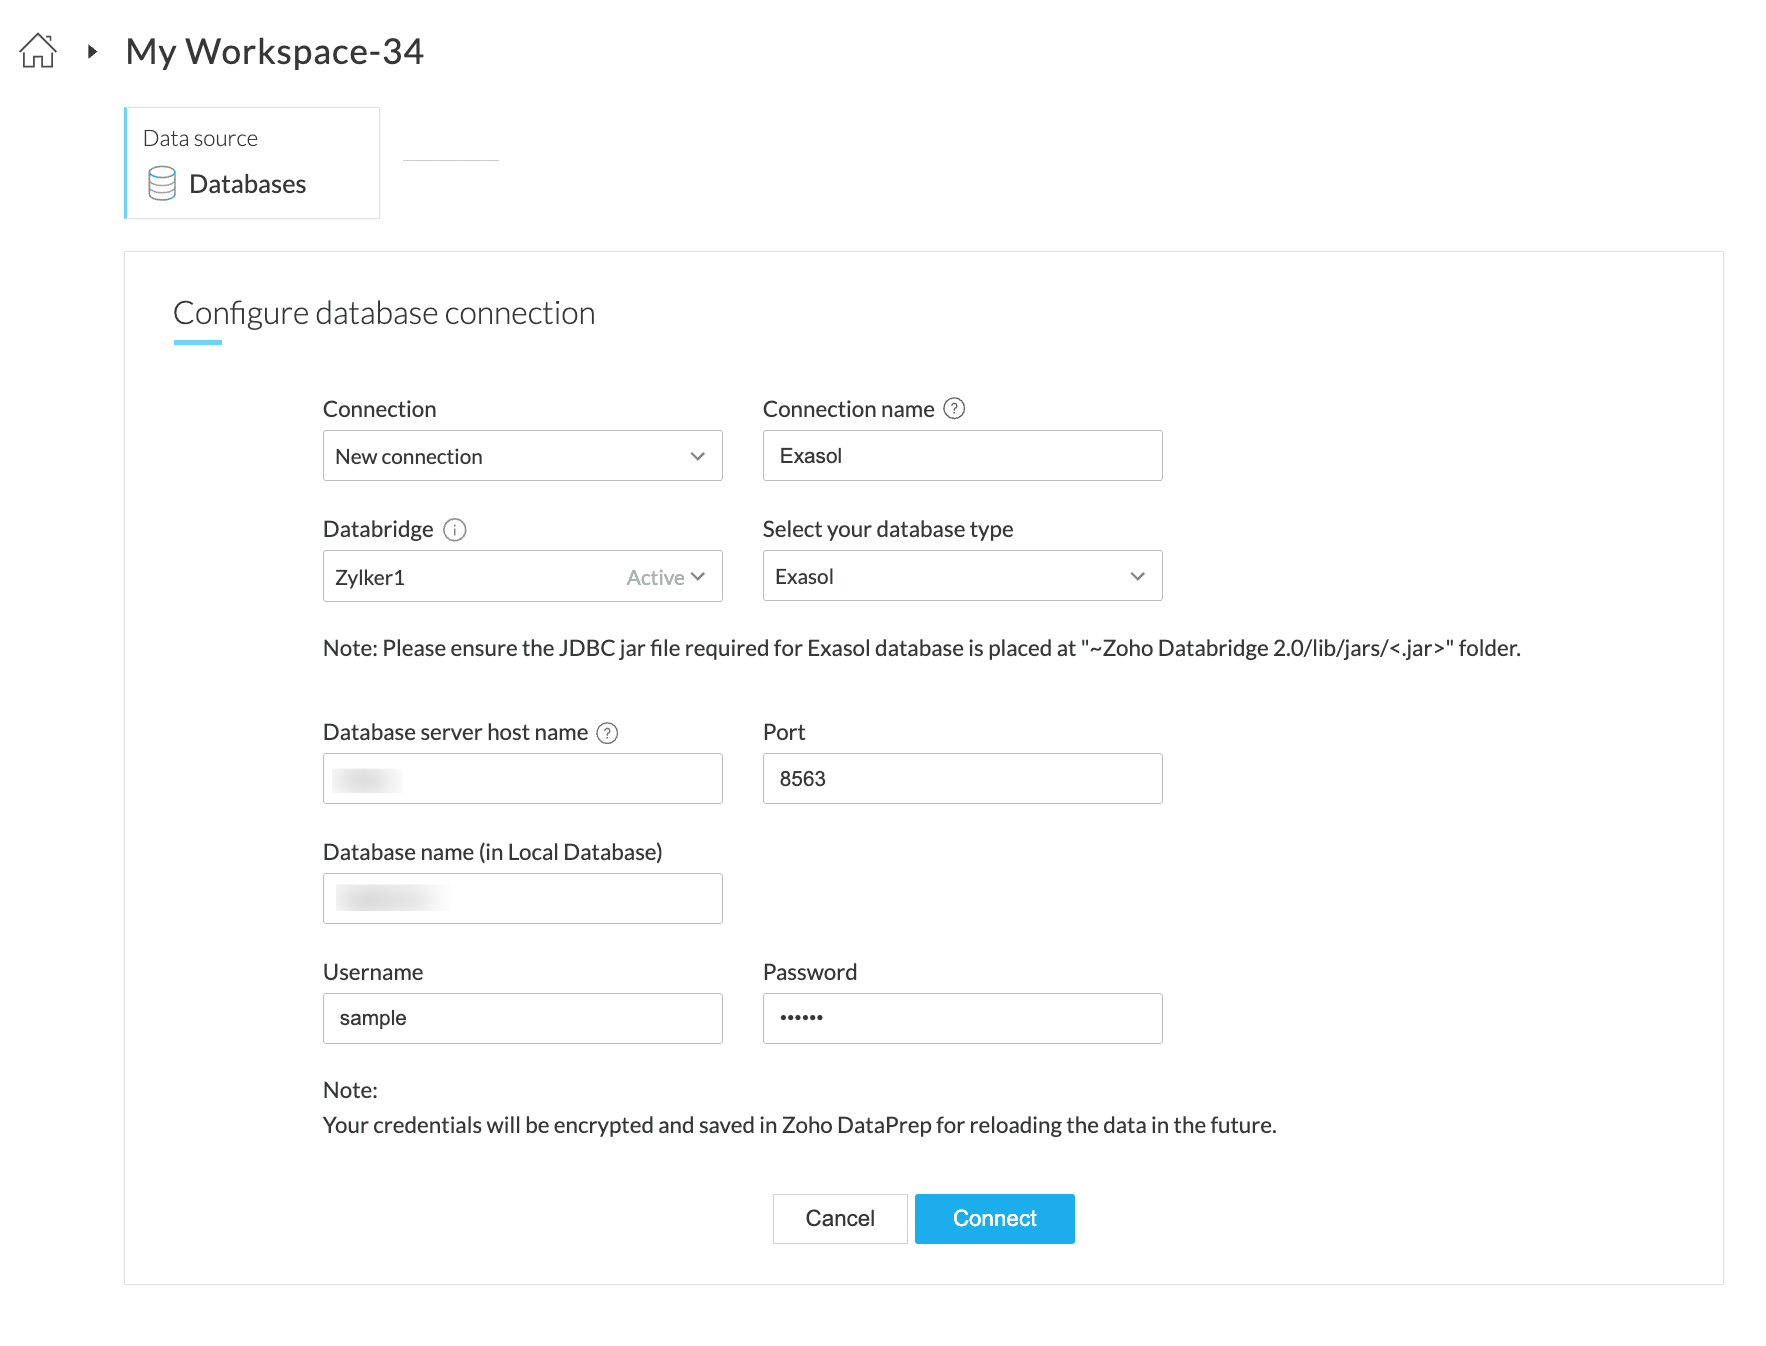The image size is (1766, 1346).
Task: Click the Database server host name field
Action: (522, 779)
